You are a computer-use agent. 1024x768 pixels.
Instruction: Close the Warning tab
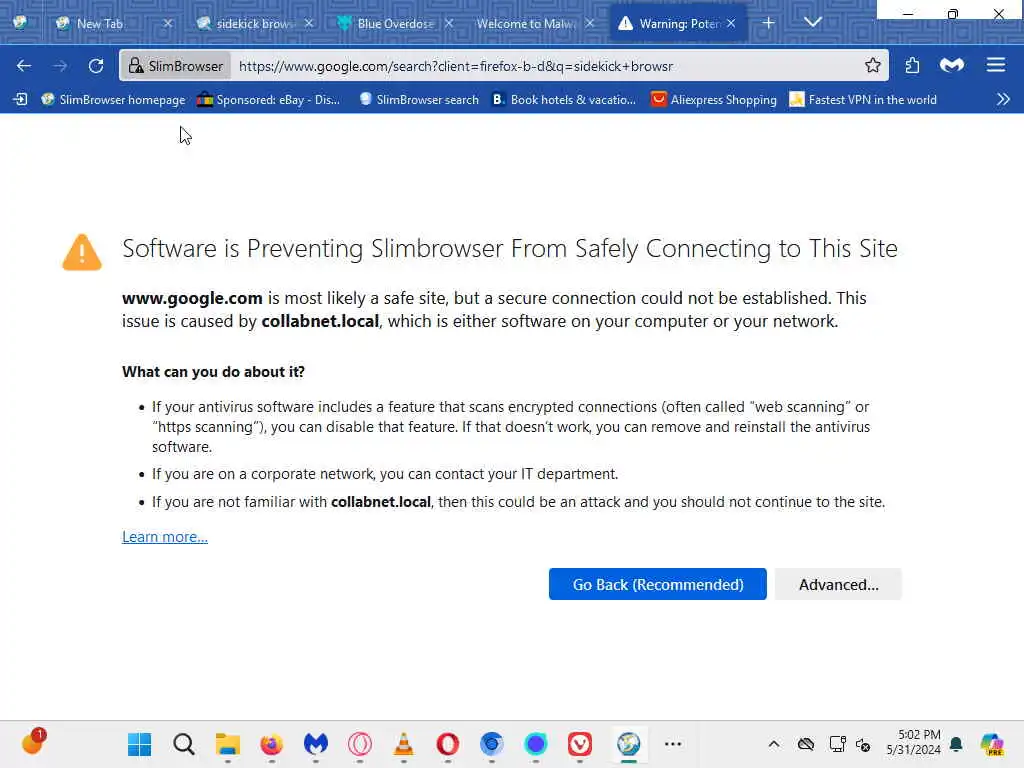pyautogui.click(x=731, y=24)
